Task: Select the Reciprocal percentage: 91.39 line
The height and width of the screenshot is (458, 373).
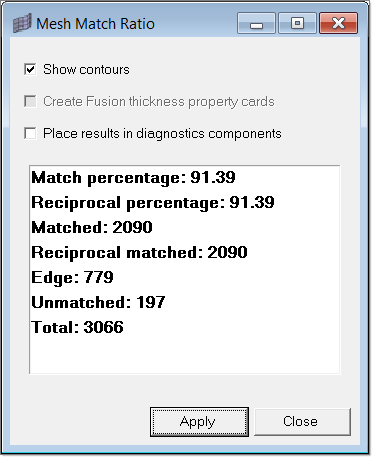Action: pos(153,202)
